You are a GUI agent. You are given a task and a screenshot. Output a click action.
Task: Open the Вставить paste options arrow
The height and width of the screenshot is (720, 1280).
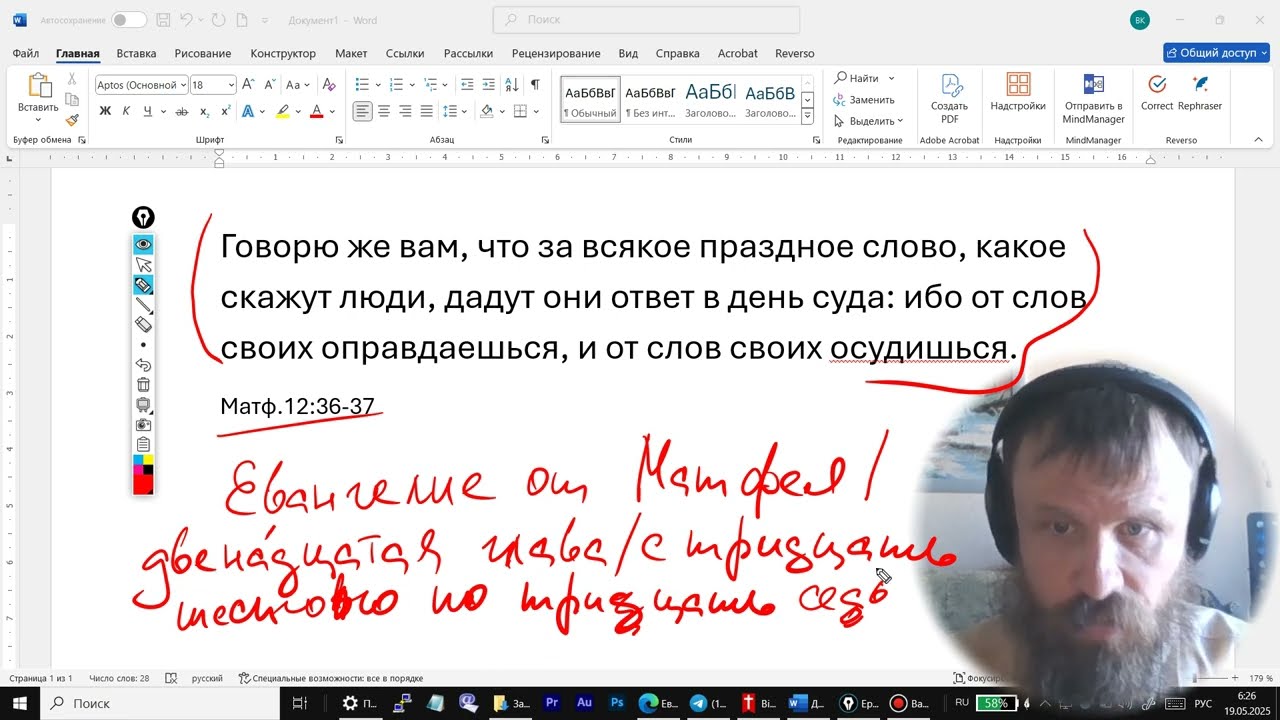pos(39,120)
